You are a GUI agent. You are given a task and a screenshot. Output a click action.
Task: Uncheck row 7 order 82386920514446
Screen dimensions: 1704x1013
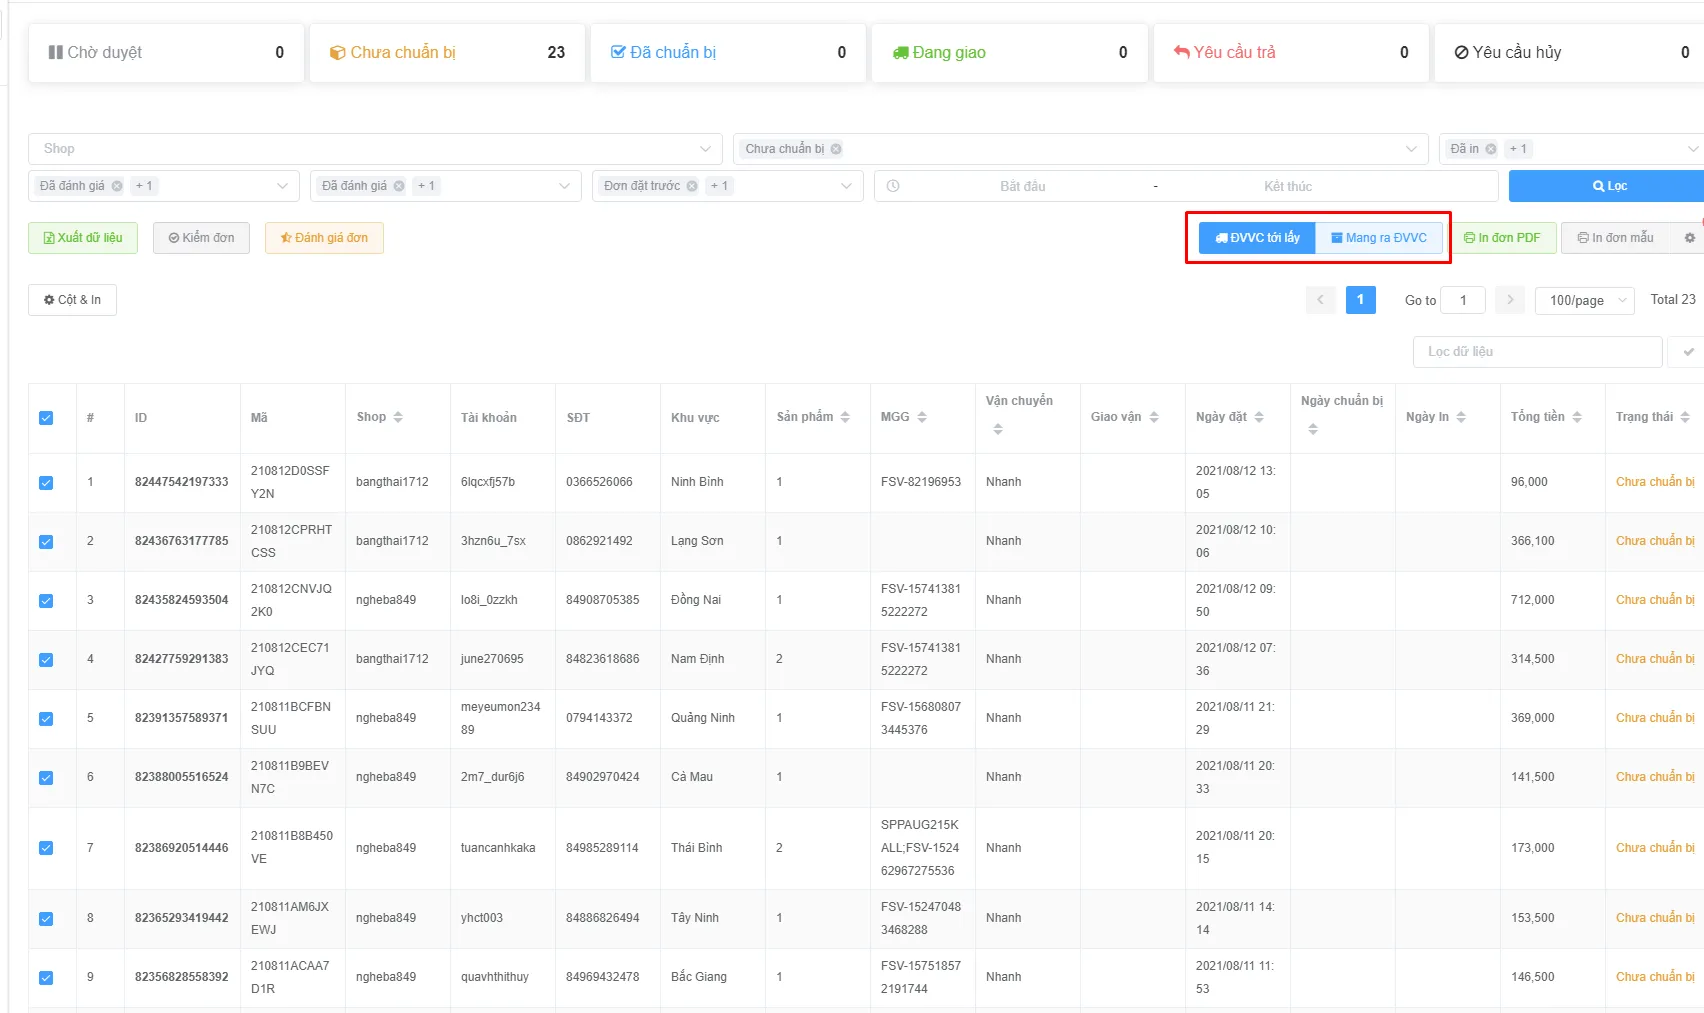point(46,848)
